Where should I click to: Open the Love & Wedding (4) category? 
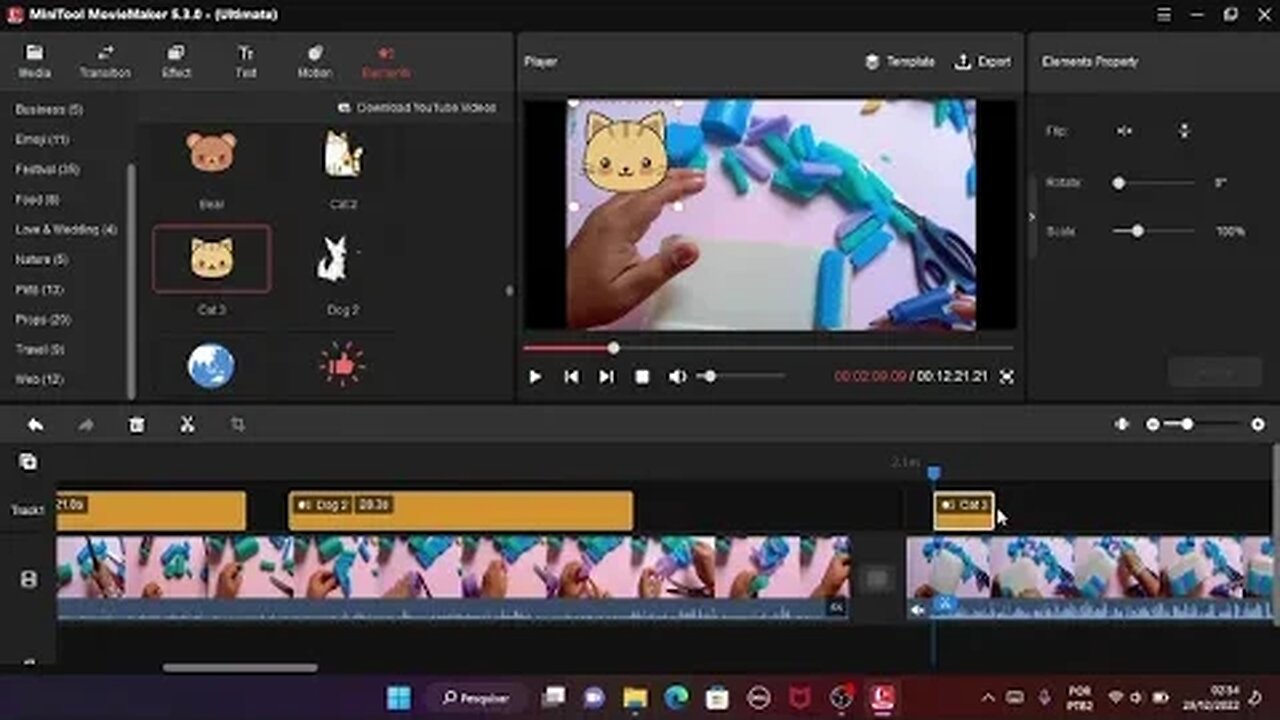(66, 229)
